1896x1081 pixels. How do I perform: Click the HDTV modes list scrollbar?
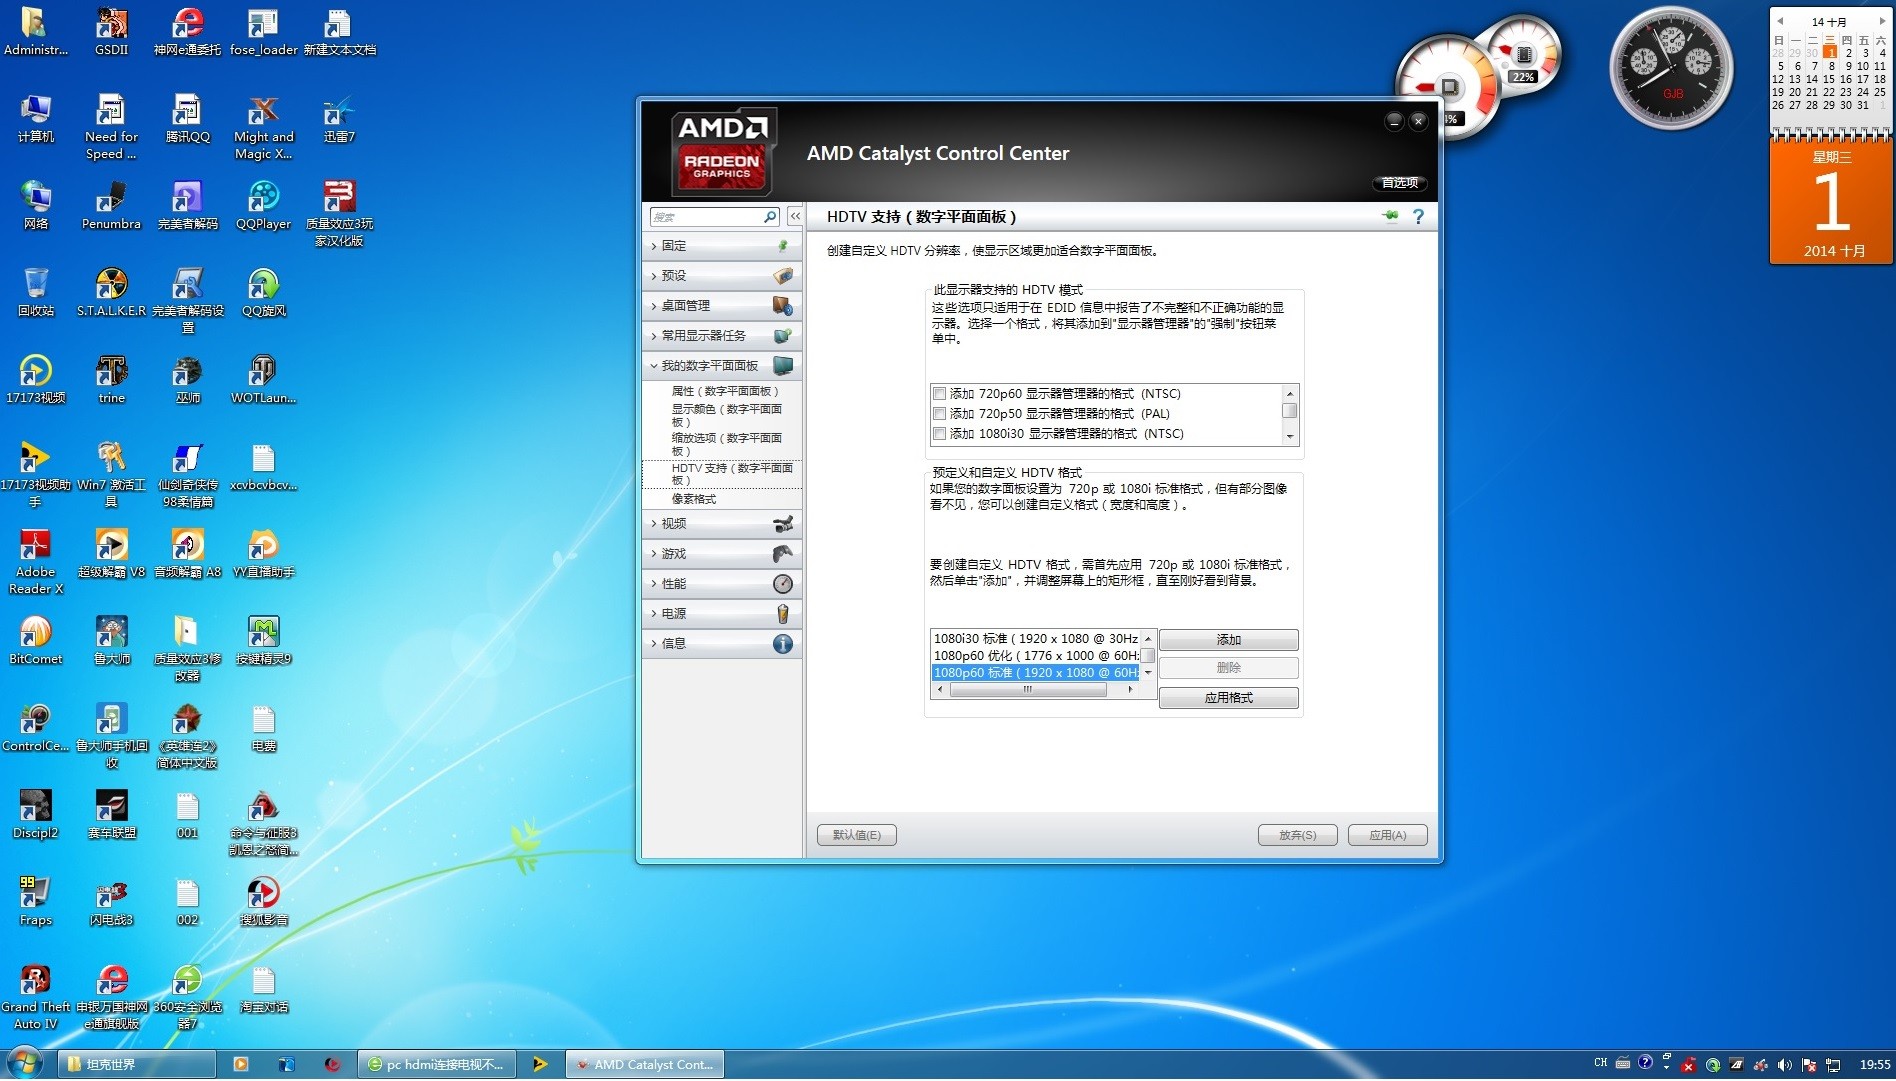[x=1290, y=414]
